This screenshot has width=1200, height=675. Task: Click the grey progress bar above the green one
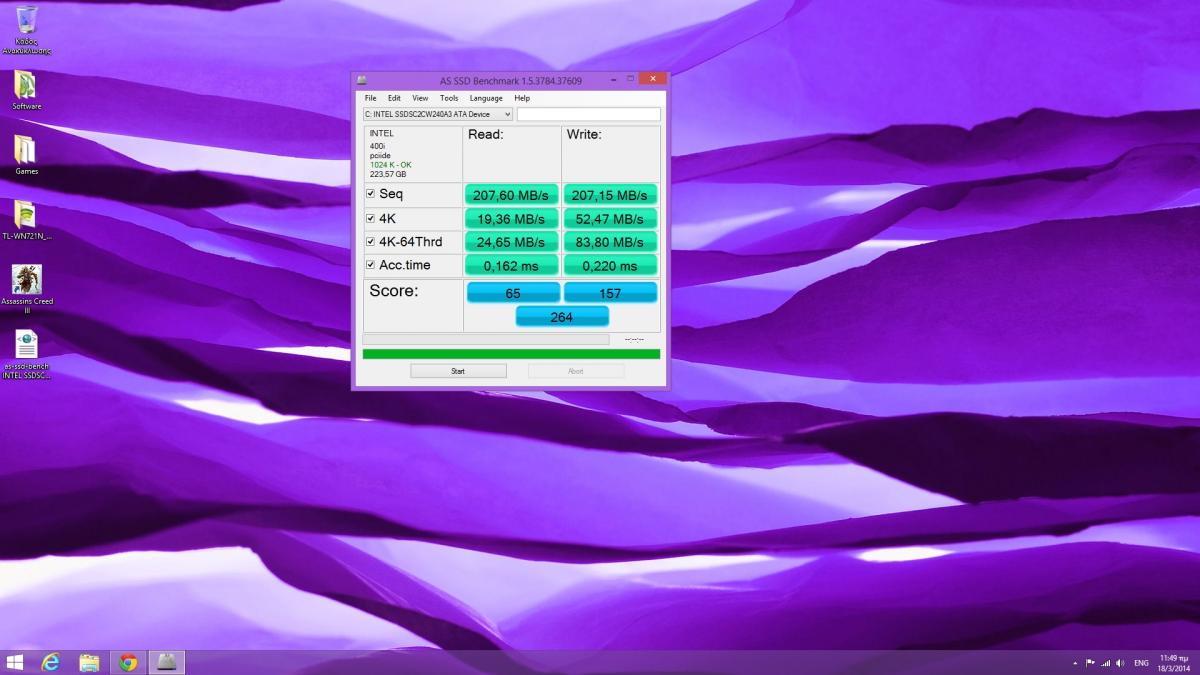click(486, 340)
